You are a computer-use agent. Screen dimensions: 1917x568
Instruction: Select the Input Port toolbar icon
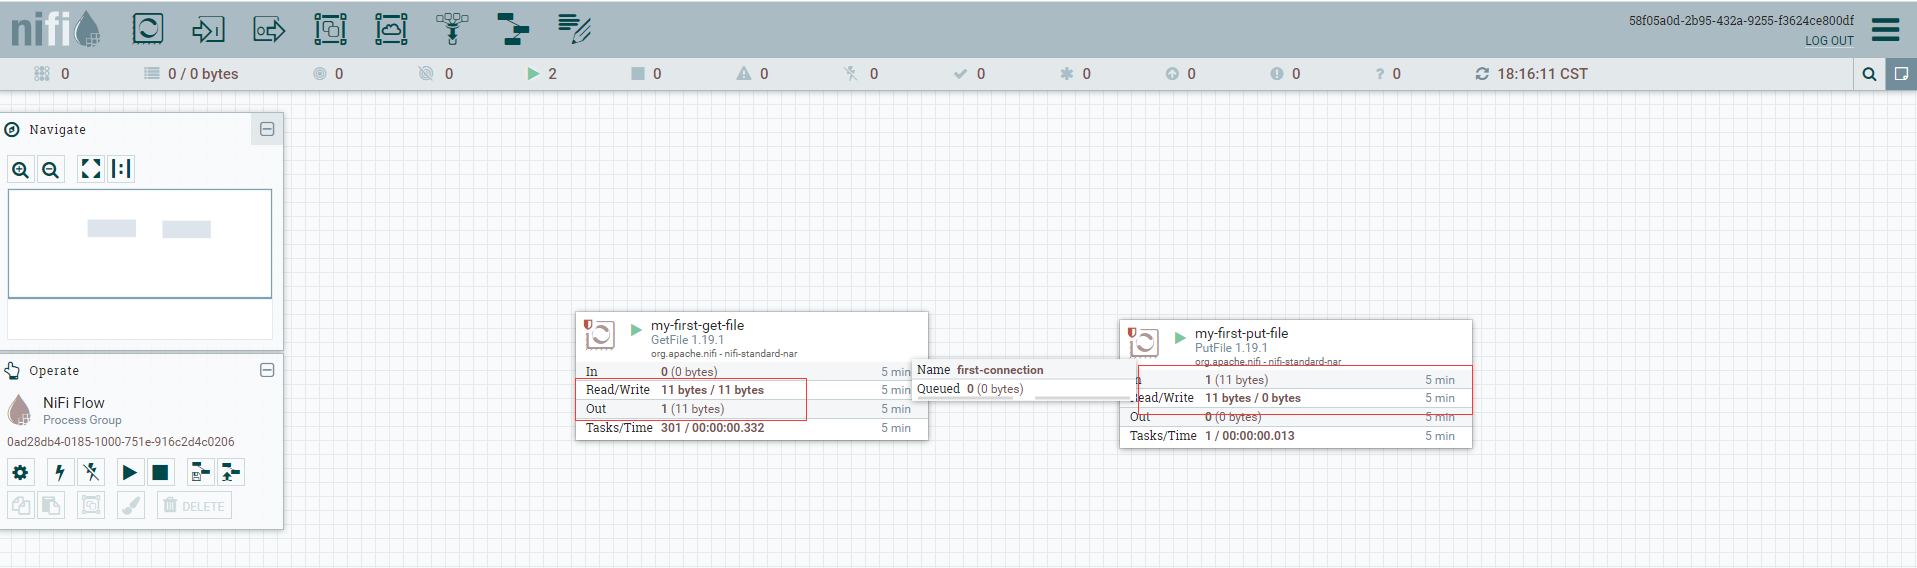click(x=208, y=29)
